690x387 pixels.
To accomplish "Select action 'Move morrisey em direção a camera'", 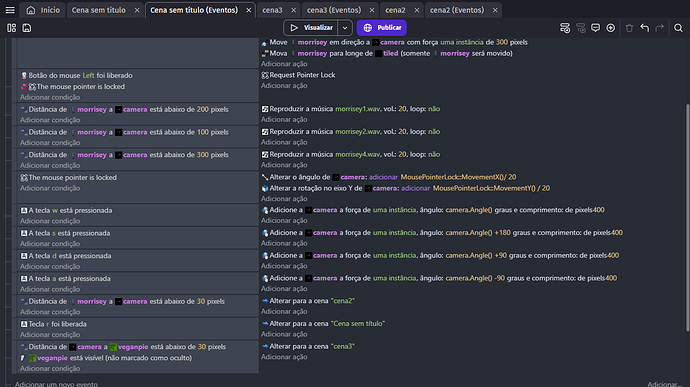I will (394, 42).
